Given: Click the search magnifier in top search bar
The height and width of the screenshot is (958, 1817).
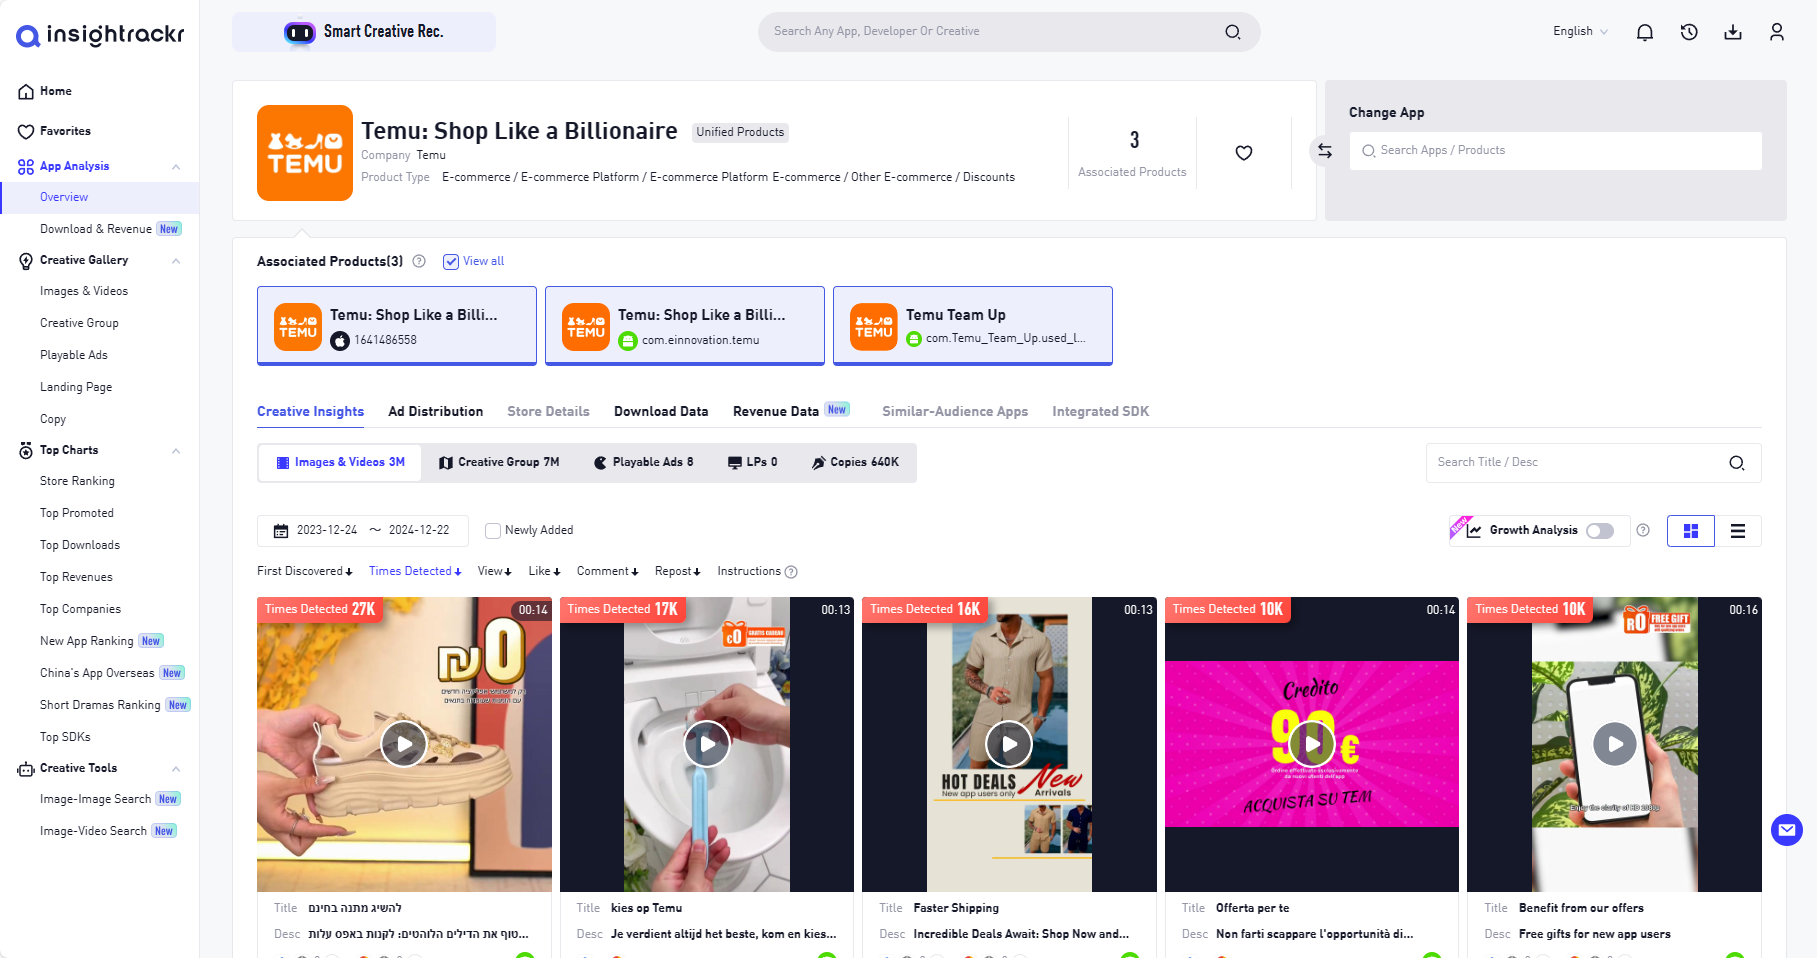Looking at the screenshot, I should coord(1233,32).
